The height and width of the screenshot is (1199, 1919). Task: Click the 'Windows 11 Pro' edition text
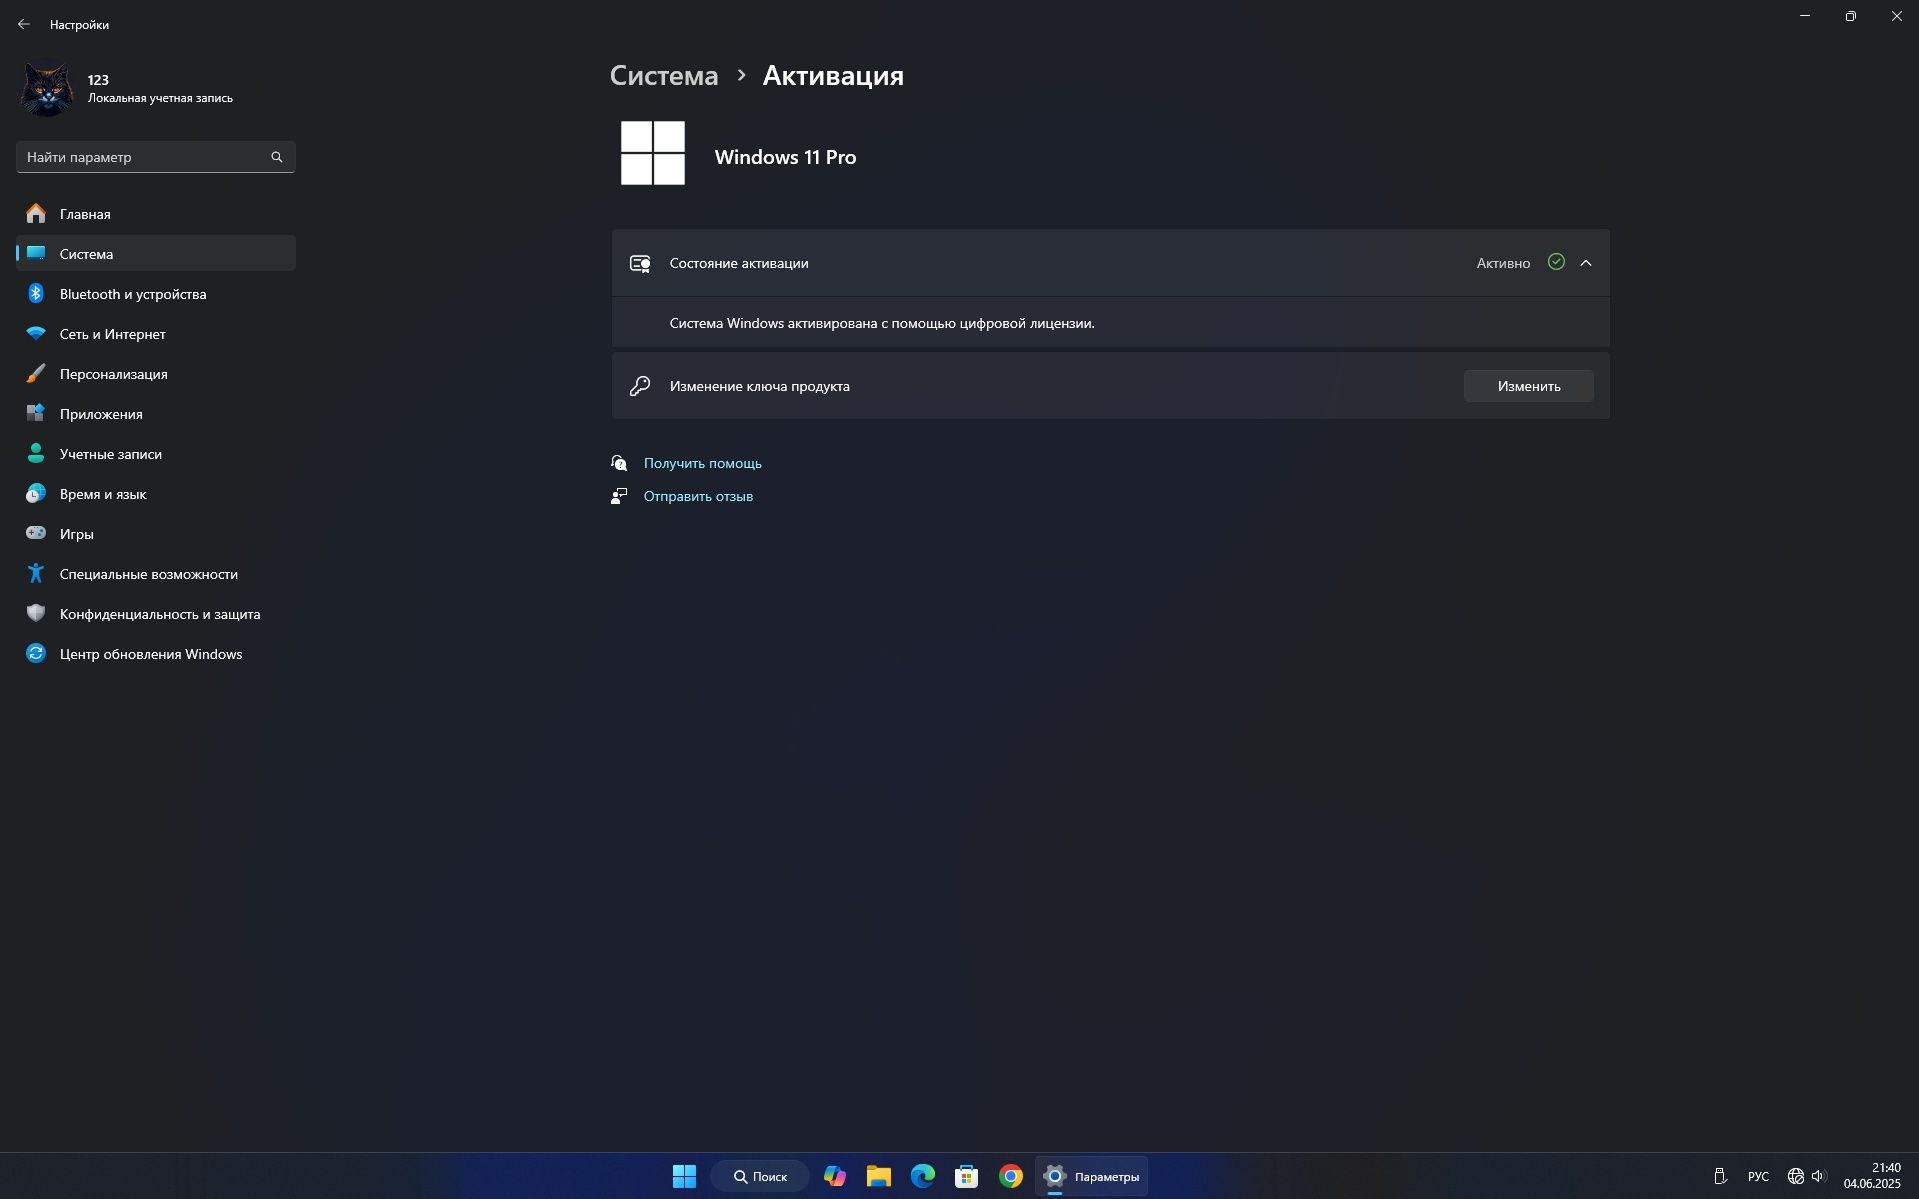(785, 157)
